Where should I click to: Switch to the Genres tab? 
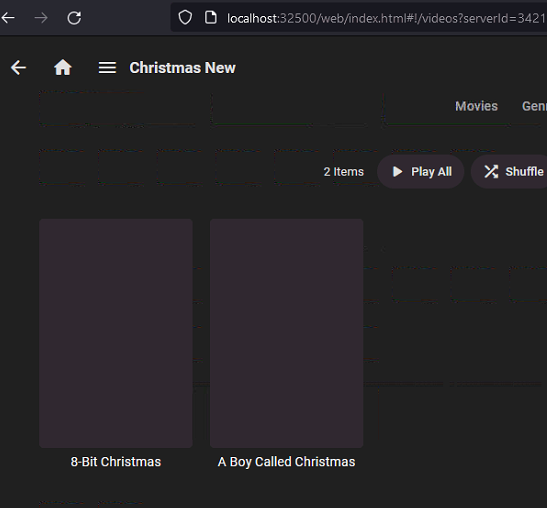(x=534, y=106)
